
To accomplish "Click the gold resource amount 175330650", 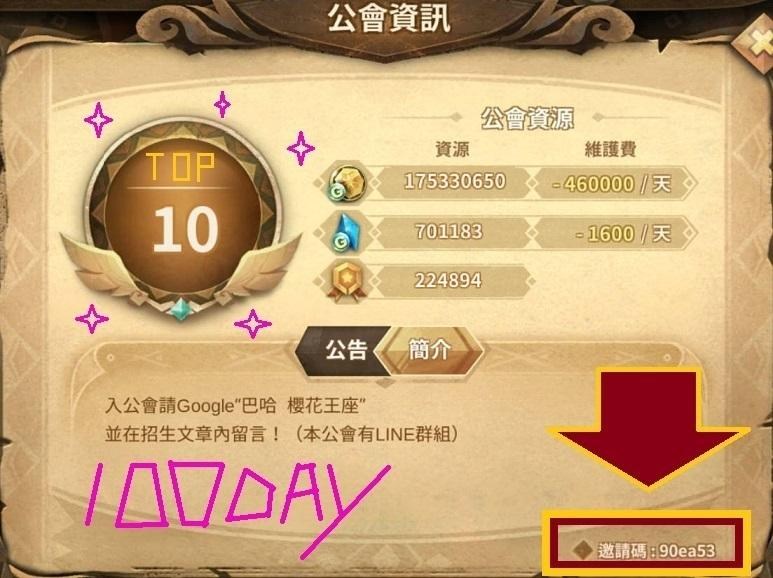I will pyautogui.click(x=455, y=181).
